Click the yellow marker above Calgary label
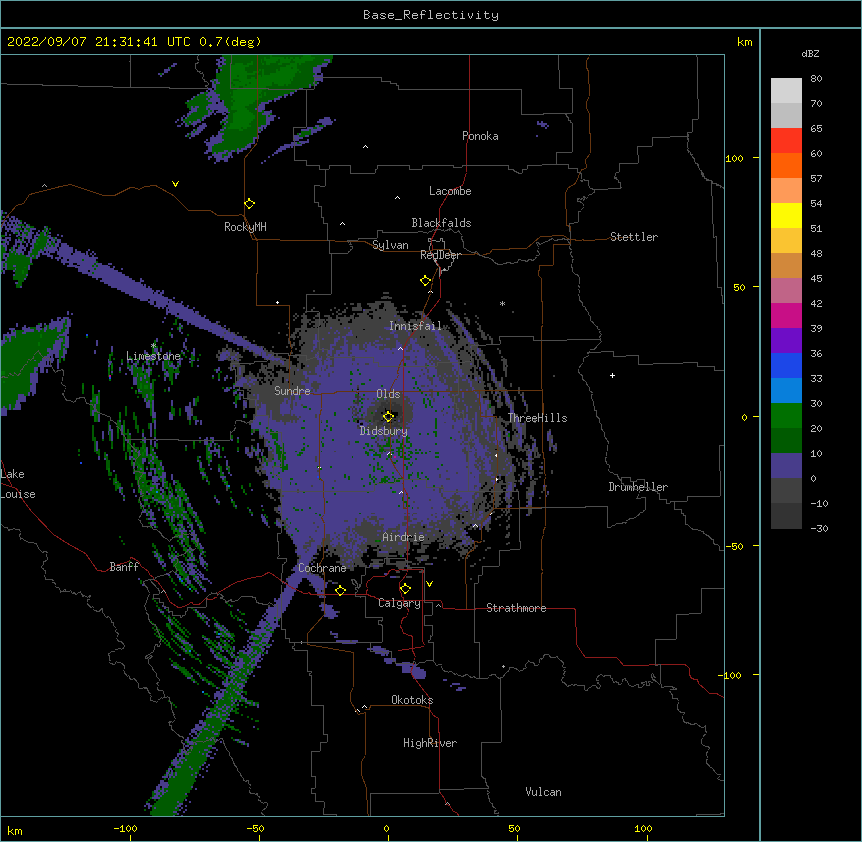The image size is (862, 842). point(405,589)
